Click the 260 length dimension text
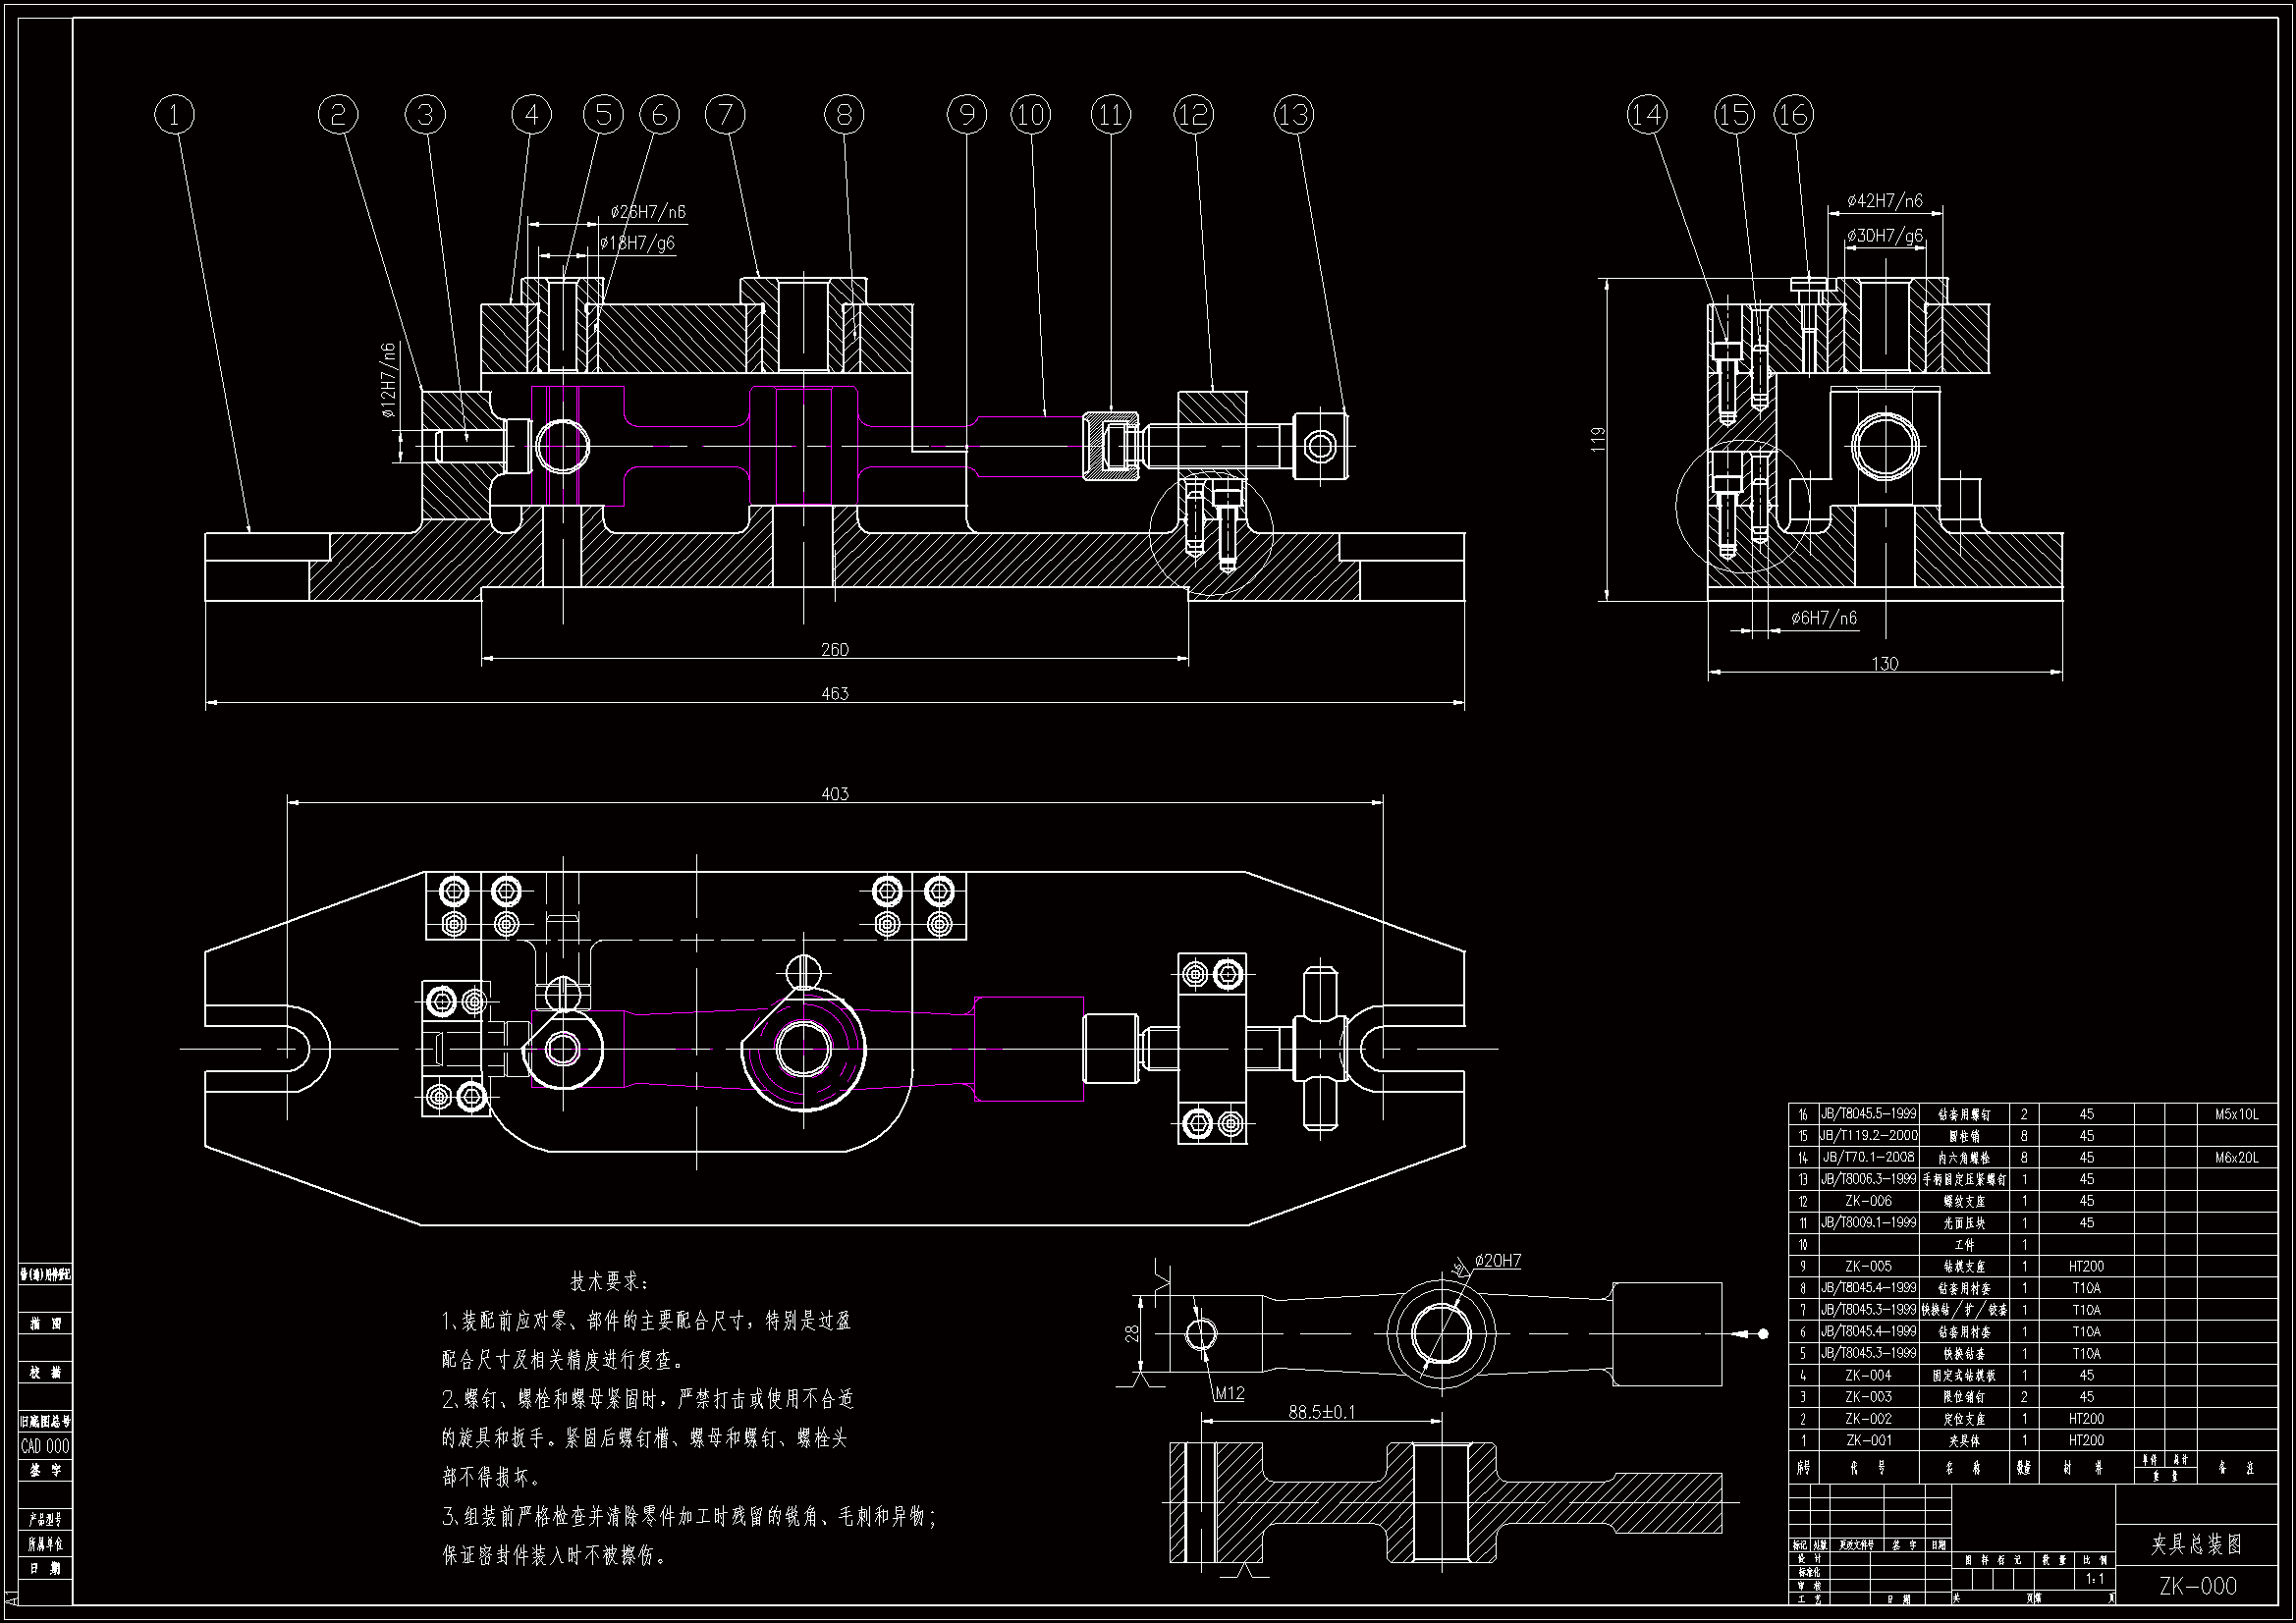Screen dimensions: 2296x1623 click(x=834, y=649)
